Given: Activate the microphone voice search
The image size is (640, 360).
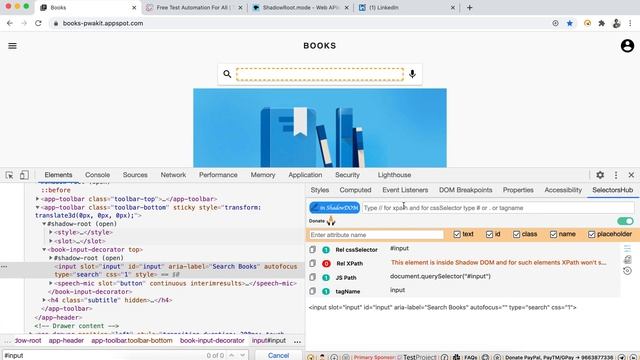Looking at the screenshot, I should point(412,73).
